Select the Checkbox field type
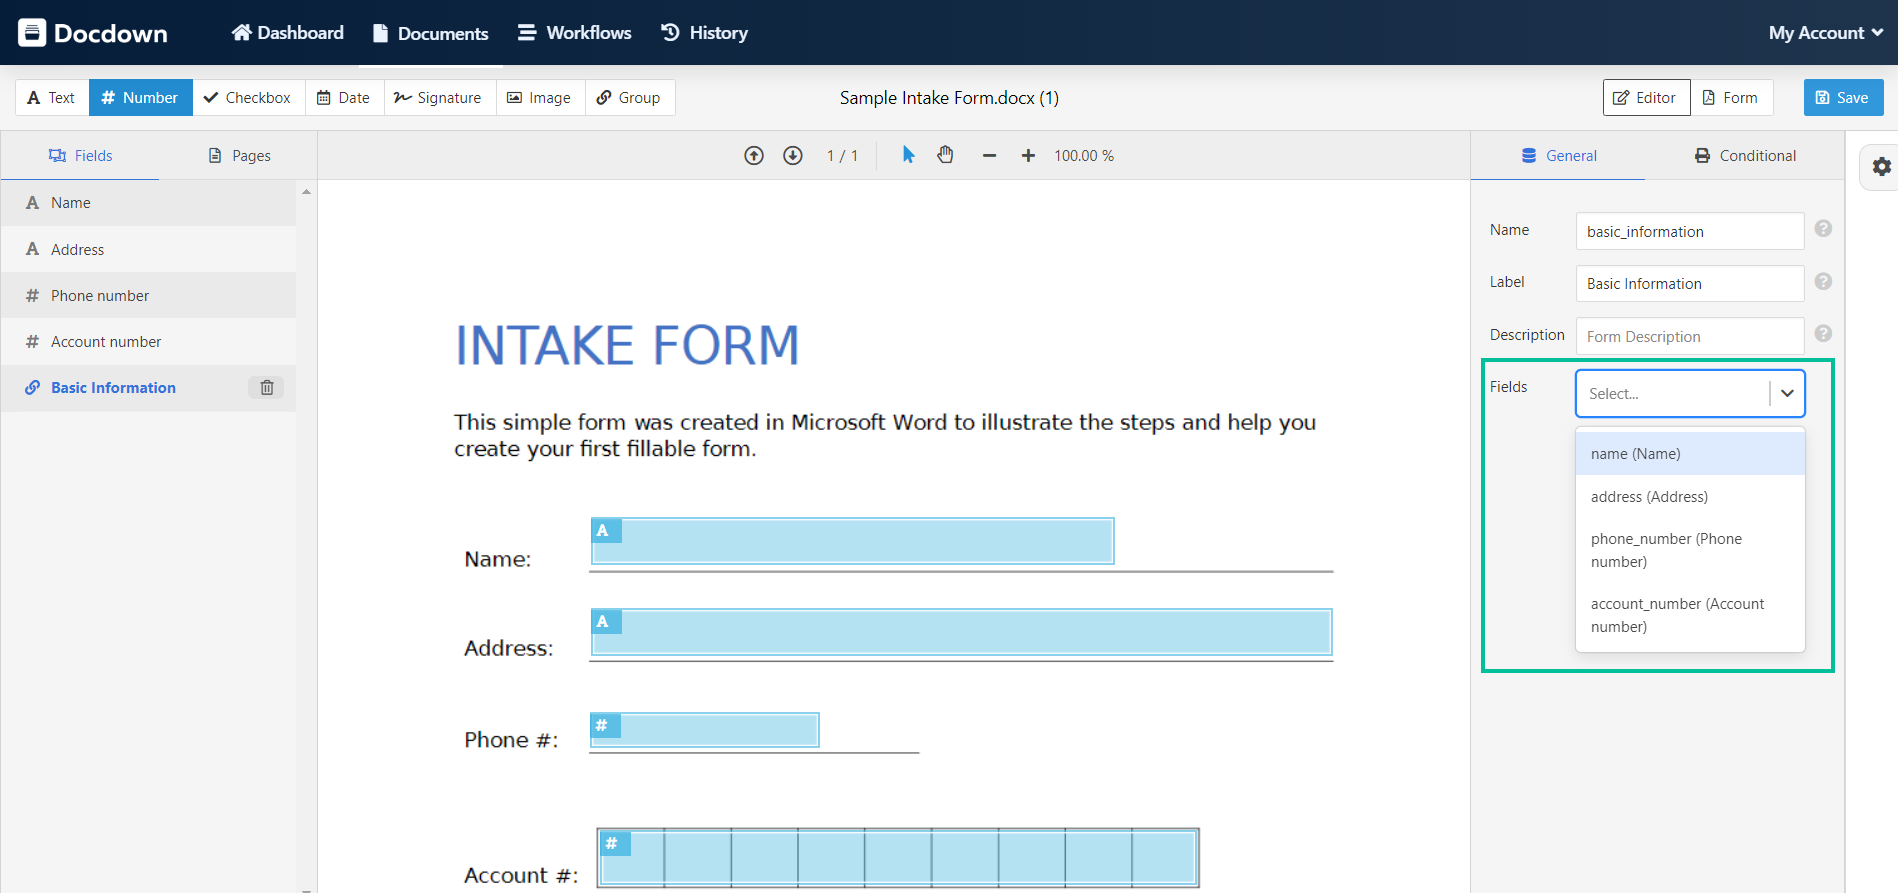This screenshot has height=893, width=1898. click(x=247, y=98)
